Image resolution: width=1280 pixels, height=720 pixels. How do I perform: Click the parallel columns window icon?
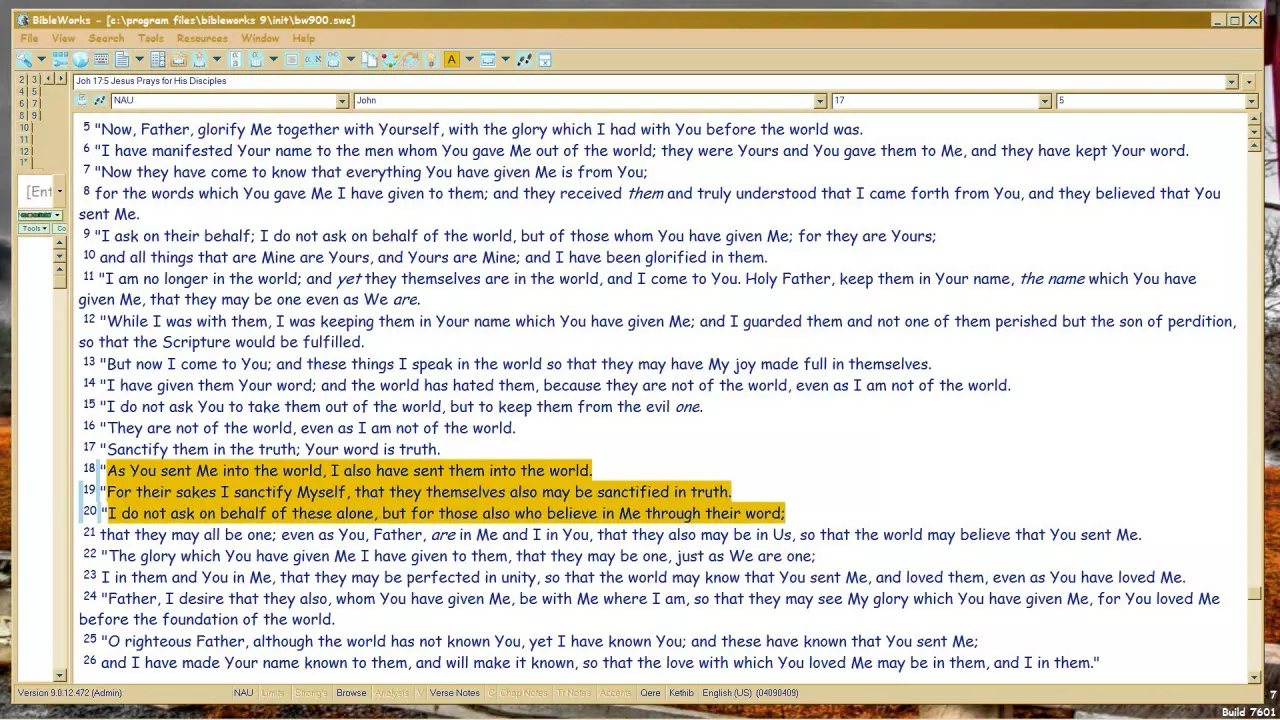click(158, 59)
